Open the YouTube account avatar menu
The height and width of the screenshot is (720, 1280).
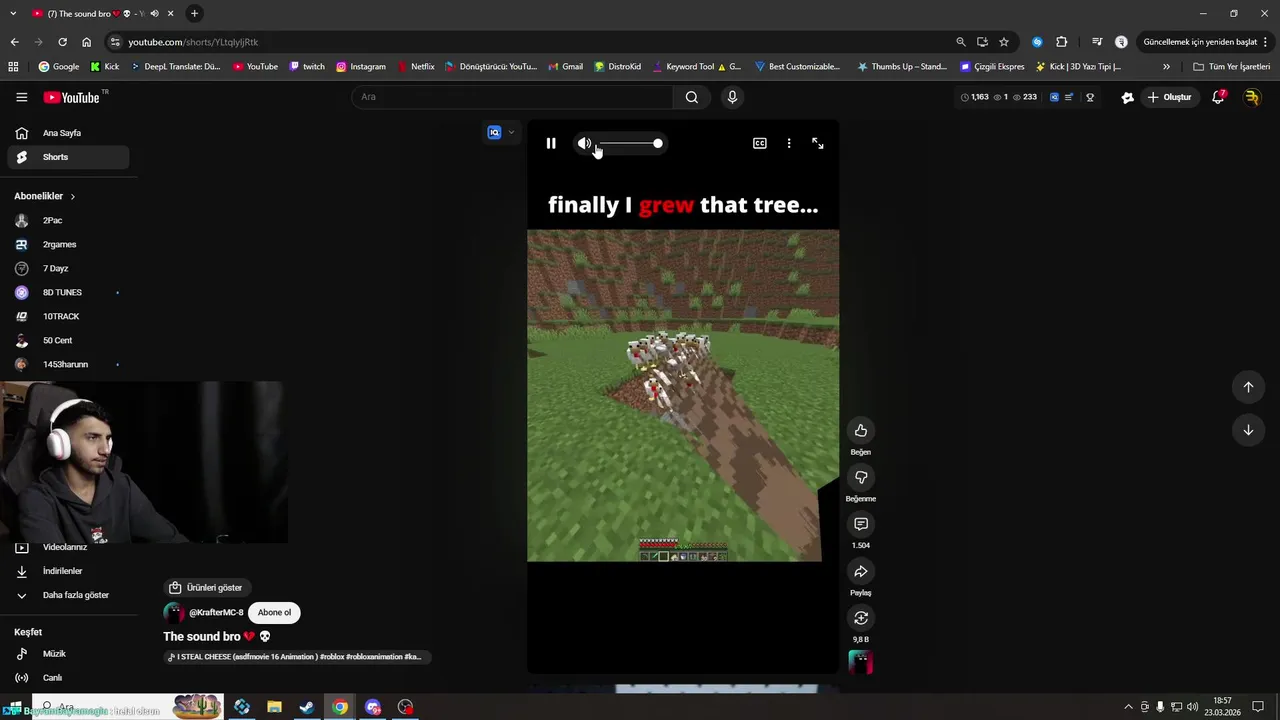pyautogui.click(x=1252, y=97)
